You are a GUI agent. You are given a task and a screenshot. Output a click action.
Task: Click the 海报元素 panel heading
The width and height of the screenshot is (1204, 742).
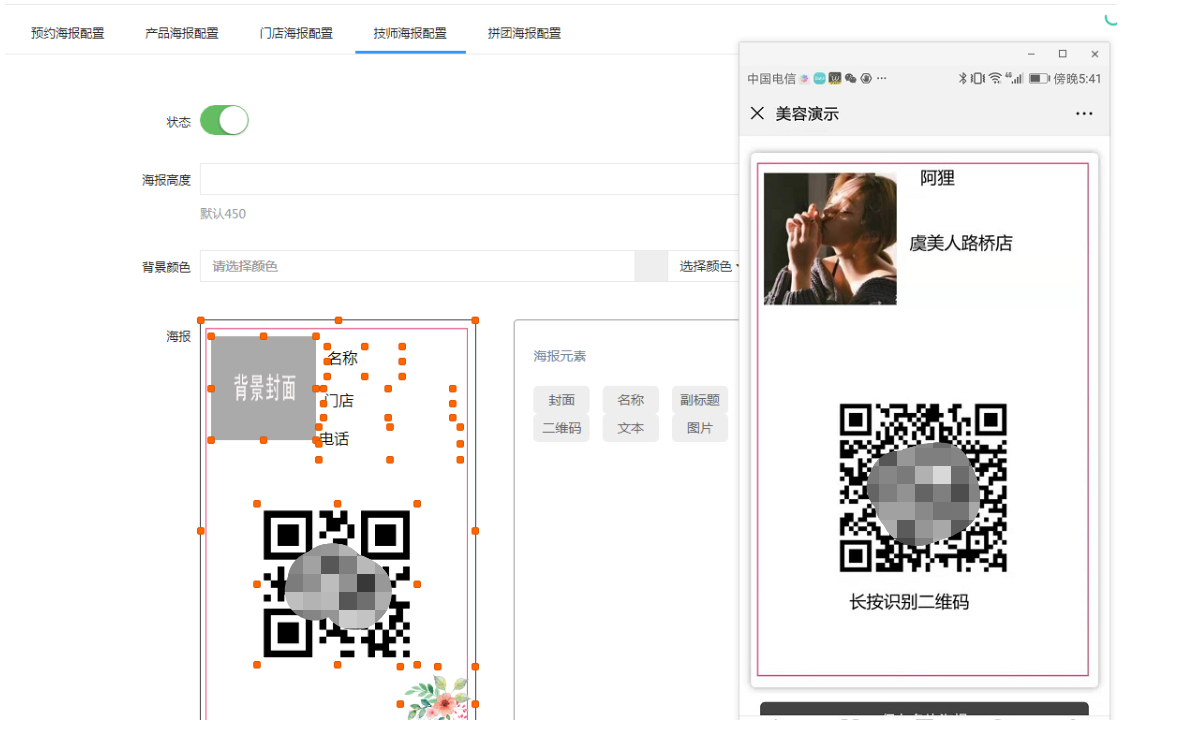(x=560, y=356)
